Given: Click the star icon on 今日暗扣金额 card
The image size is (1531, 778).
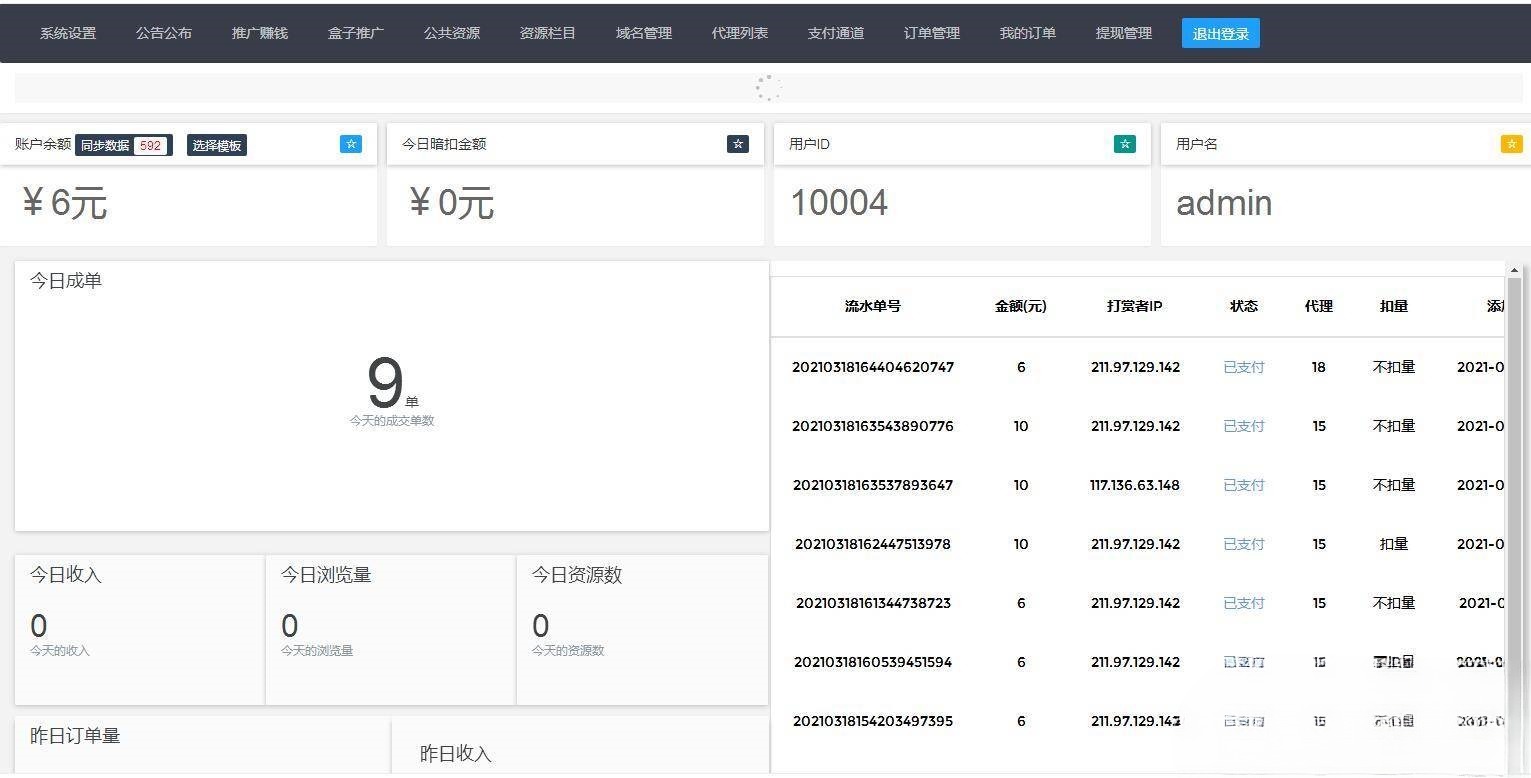Looking at the screenshot, I should pyautogui.click(x=737, y=143).
